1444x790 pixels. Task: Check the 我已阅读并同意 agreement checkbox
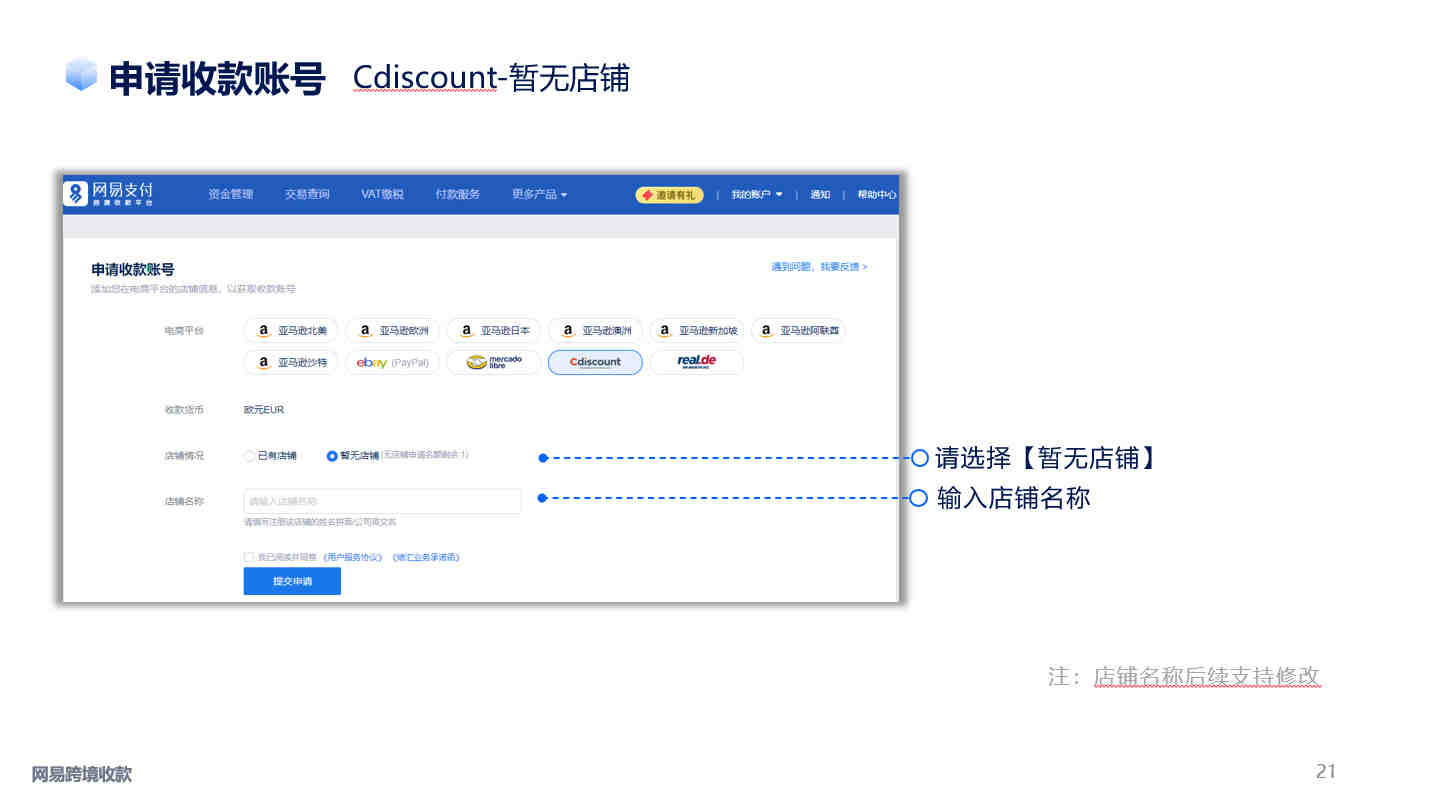[249, 557]
